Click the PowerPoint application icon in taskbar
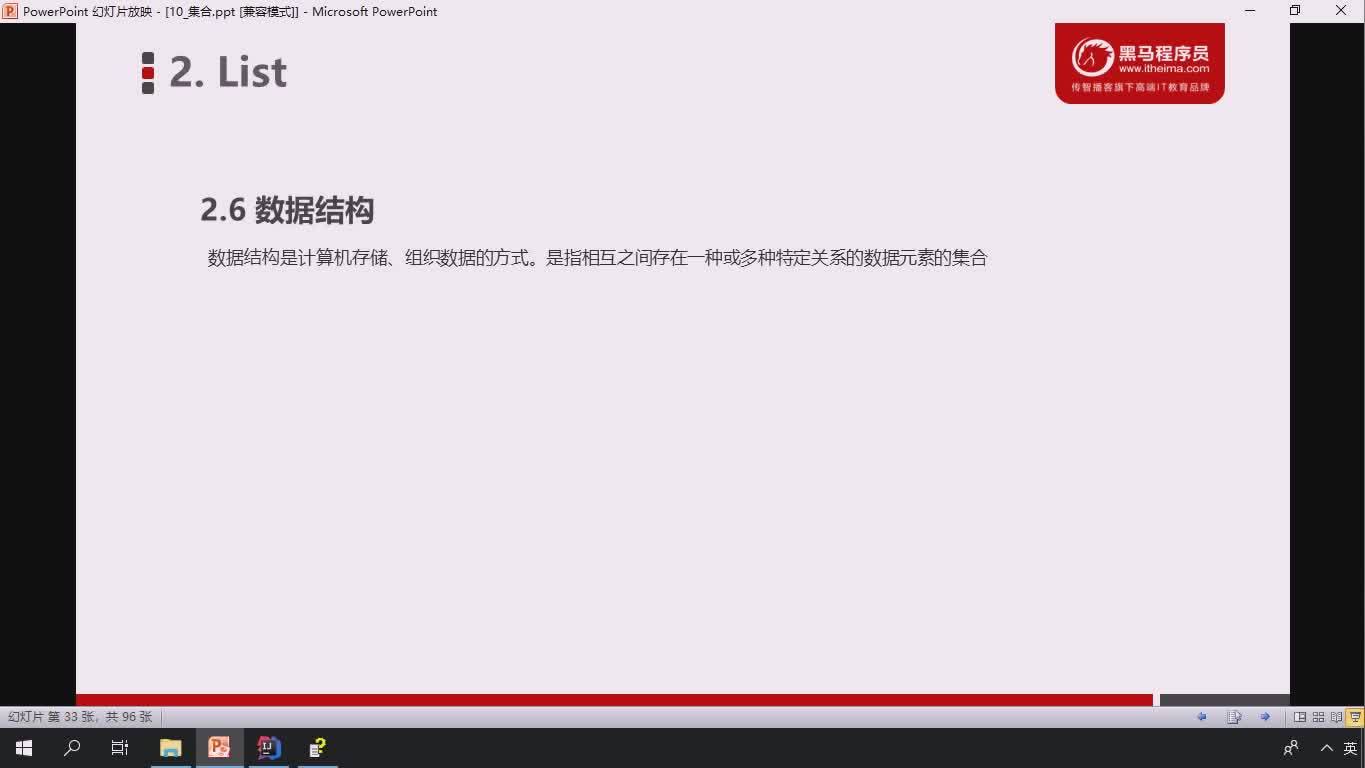 point(219,747)
